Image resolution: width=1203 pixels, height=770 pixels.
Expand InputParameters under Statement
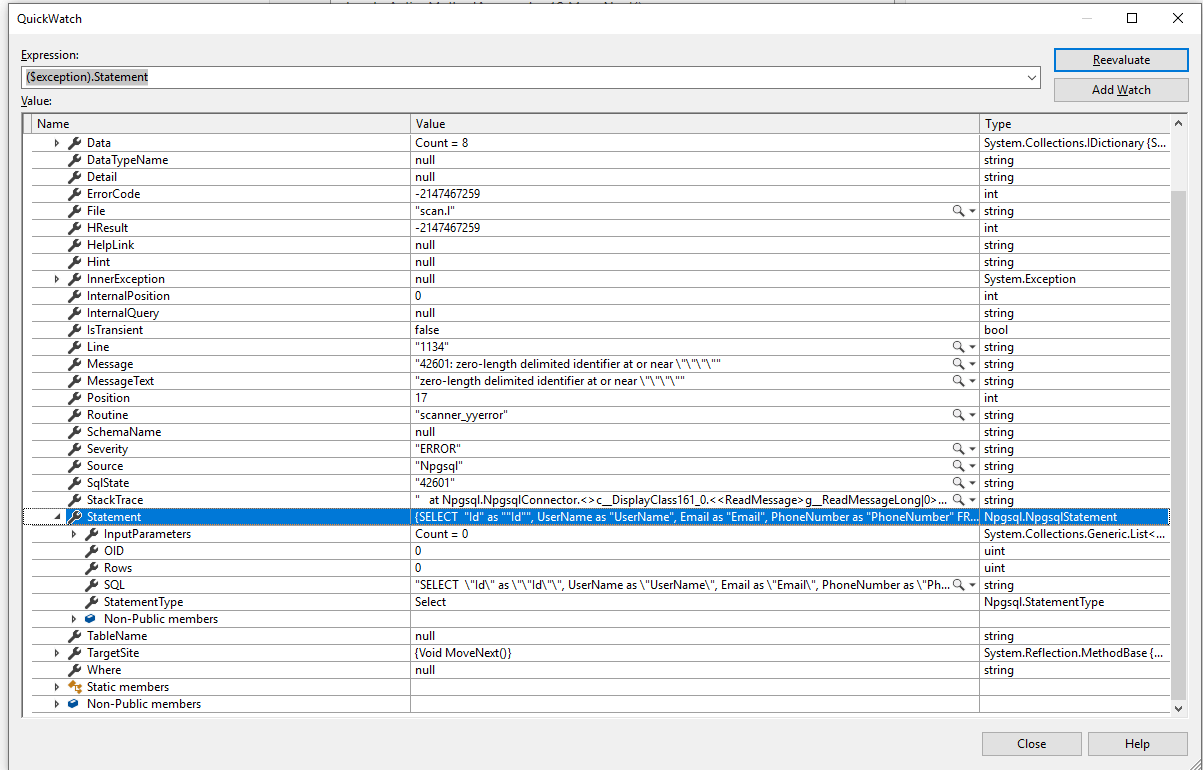click(72, 533)
